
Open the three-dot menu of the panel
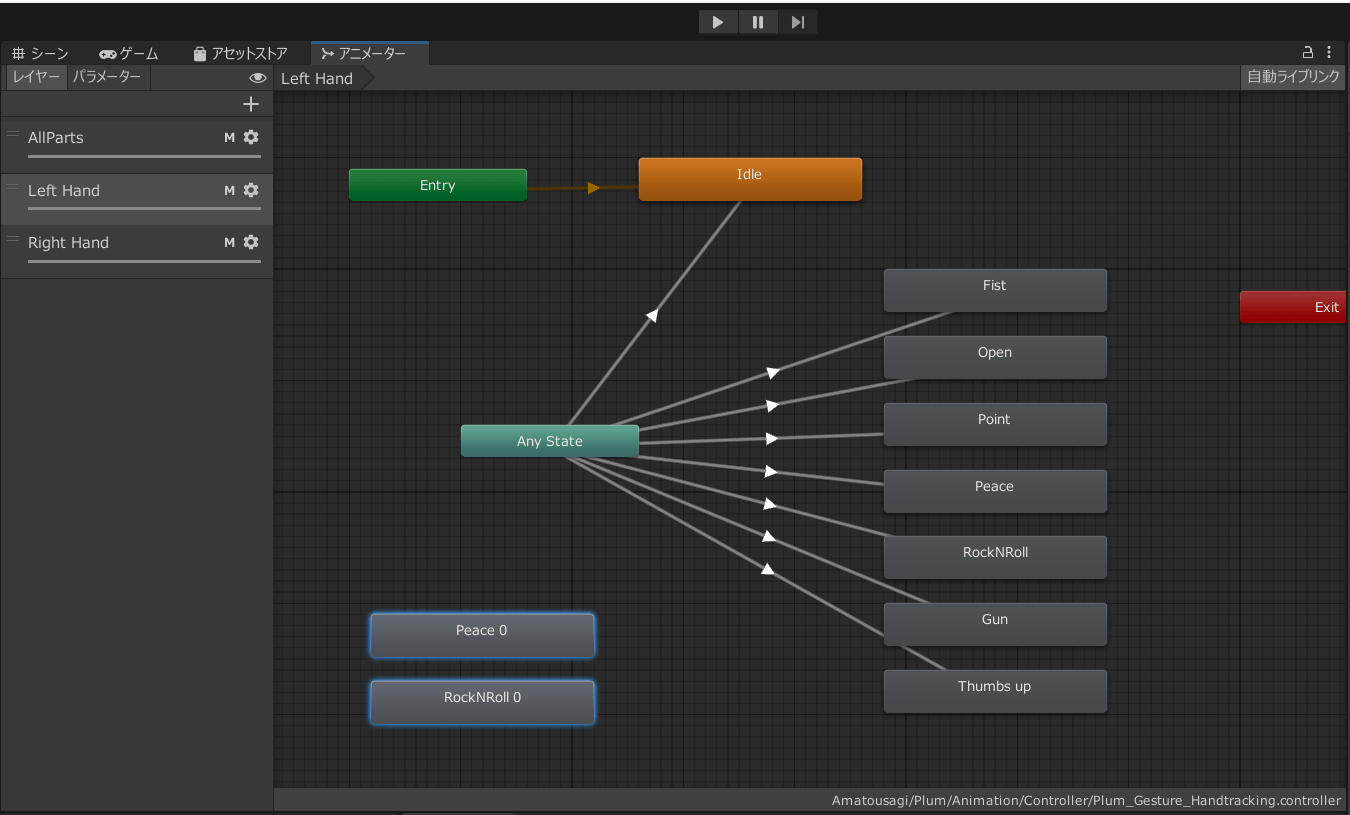1329,52
